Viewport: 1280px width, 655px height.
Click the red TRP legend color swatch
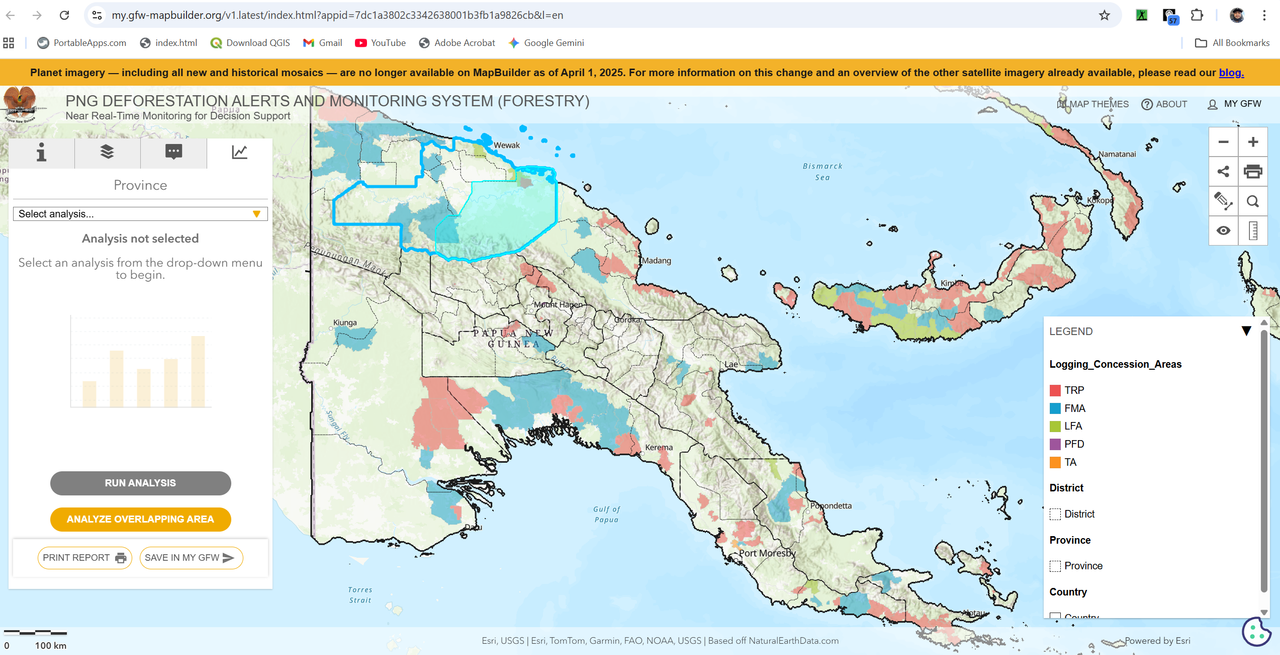[x=1055, y=390]
